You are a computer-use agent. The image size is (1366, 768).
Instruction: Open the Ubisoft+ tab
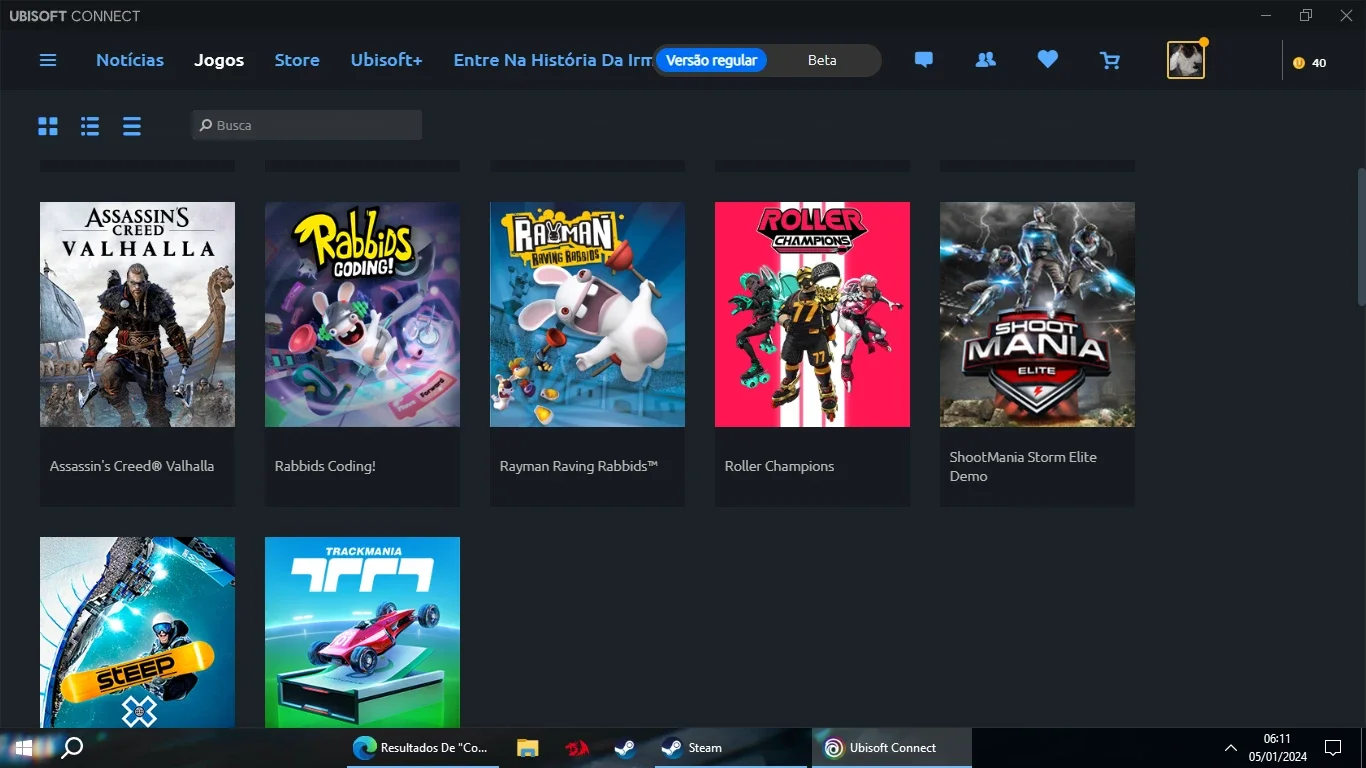point(386,60)
